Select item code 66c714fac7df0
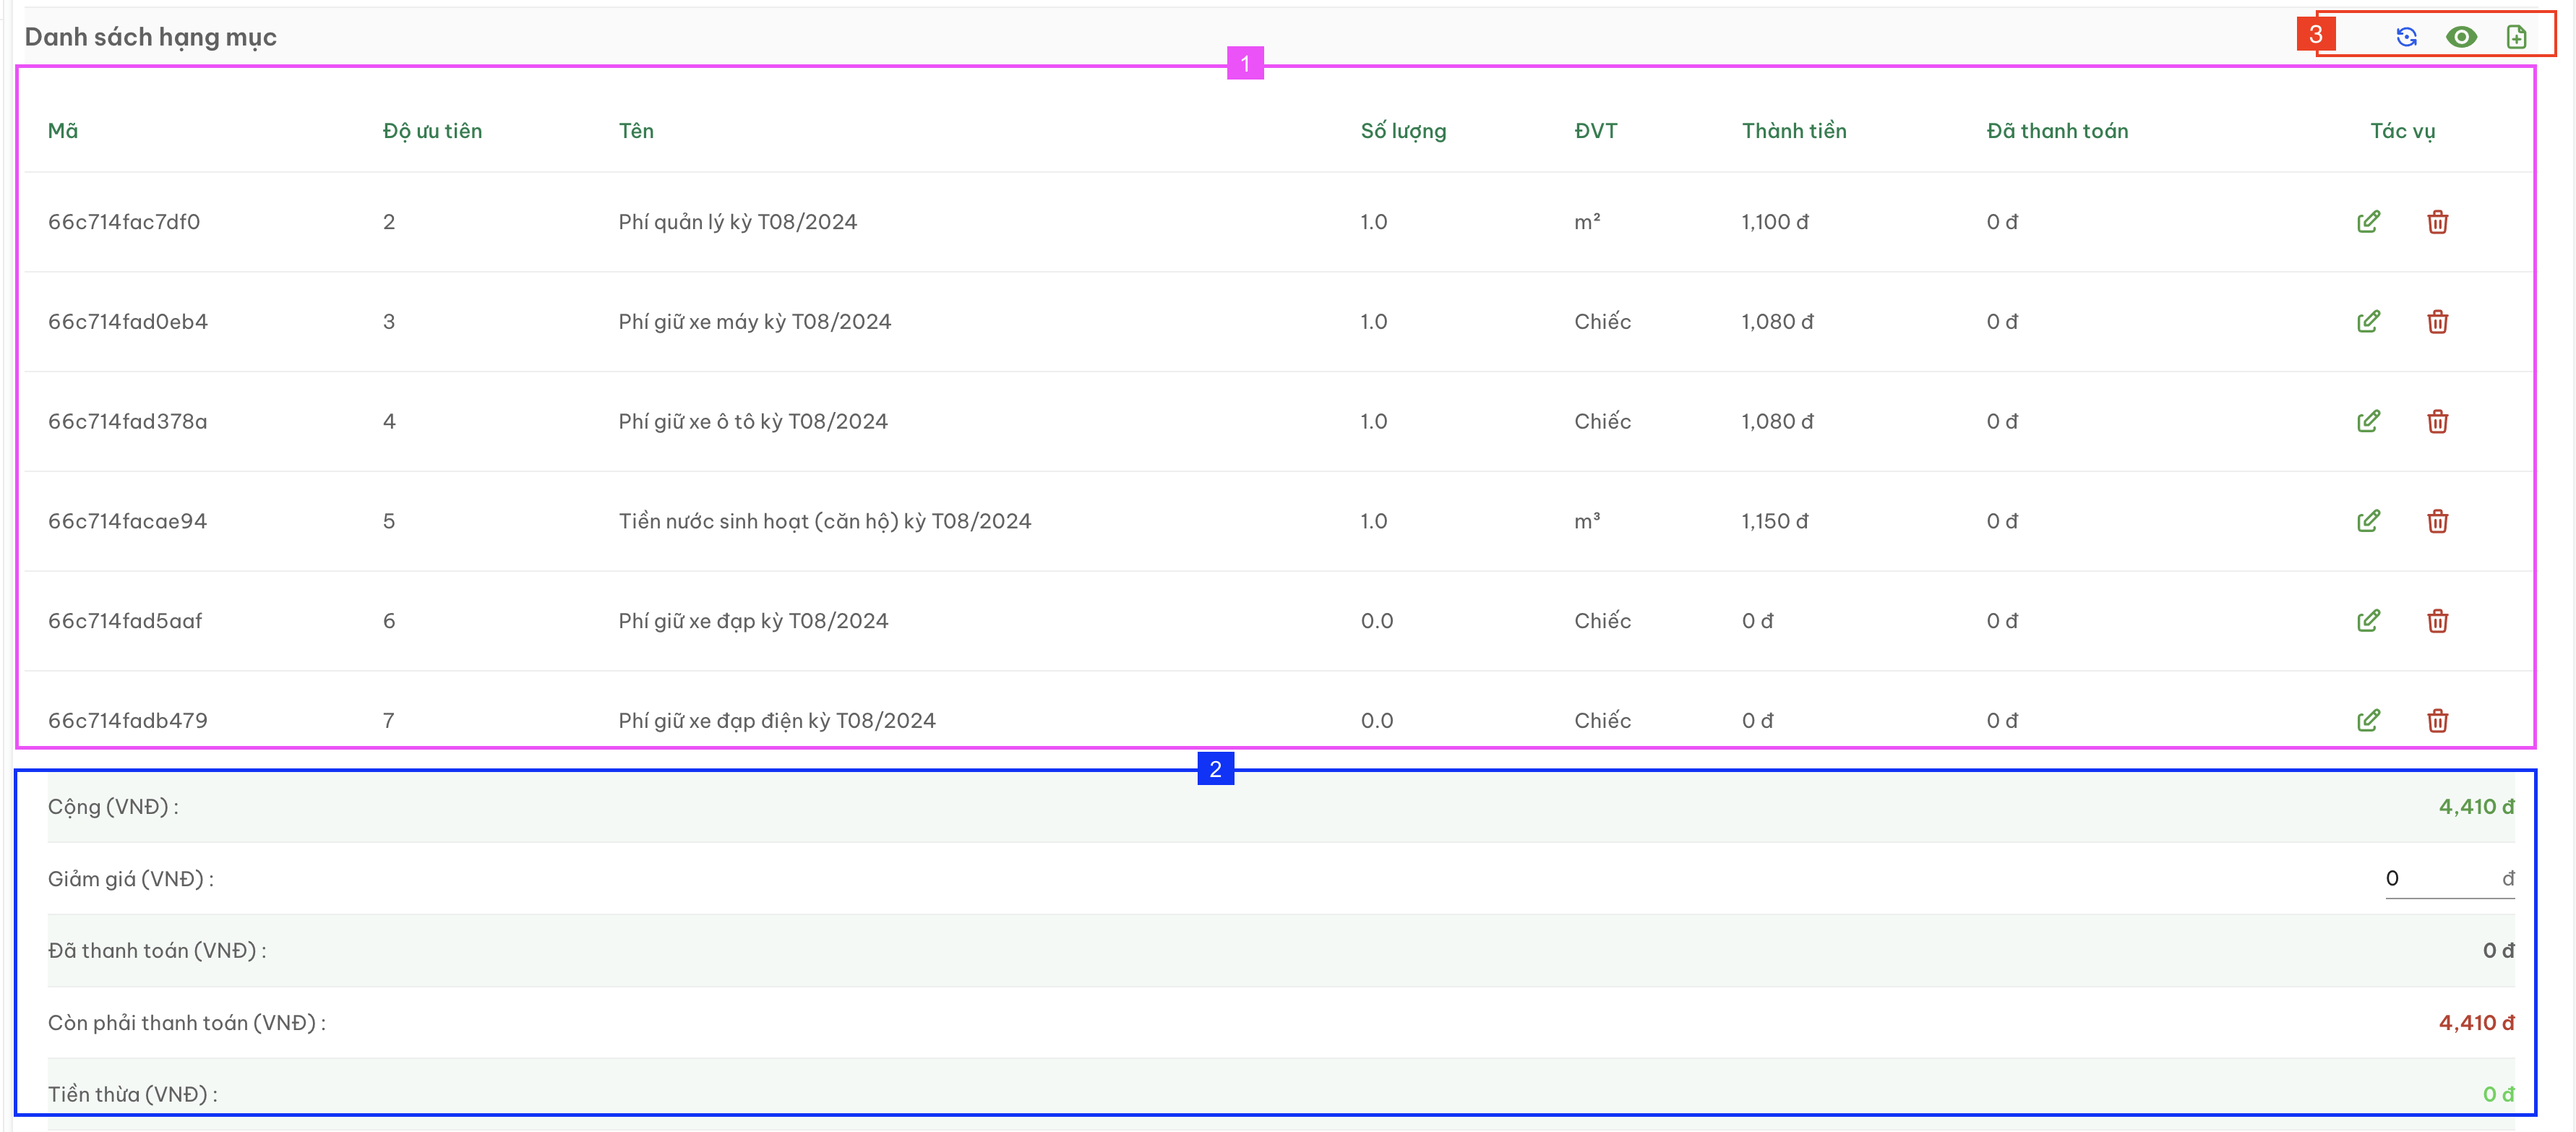This screenshot has height=1132, width=2576. (124, 222)
